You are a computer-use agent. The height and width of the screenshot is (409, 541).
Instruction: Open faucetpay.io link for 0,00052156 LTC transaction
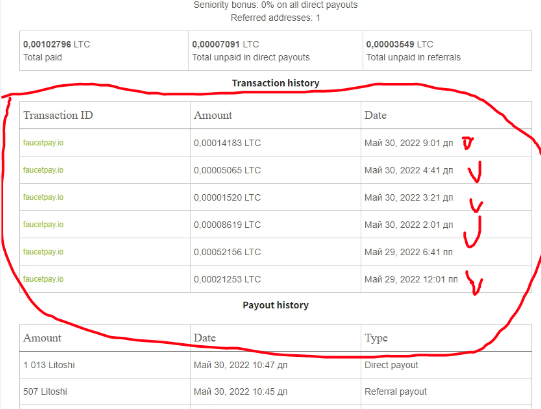tap(43, 252)
